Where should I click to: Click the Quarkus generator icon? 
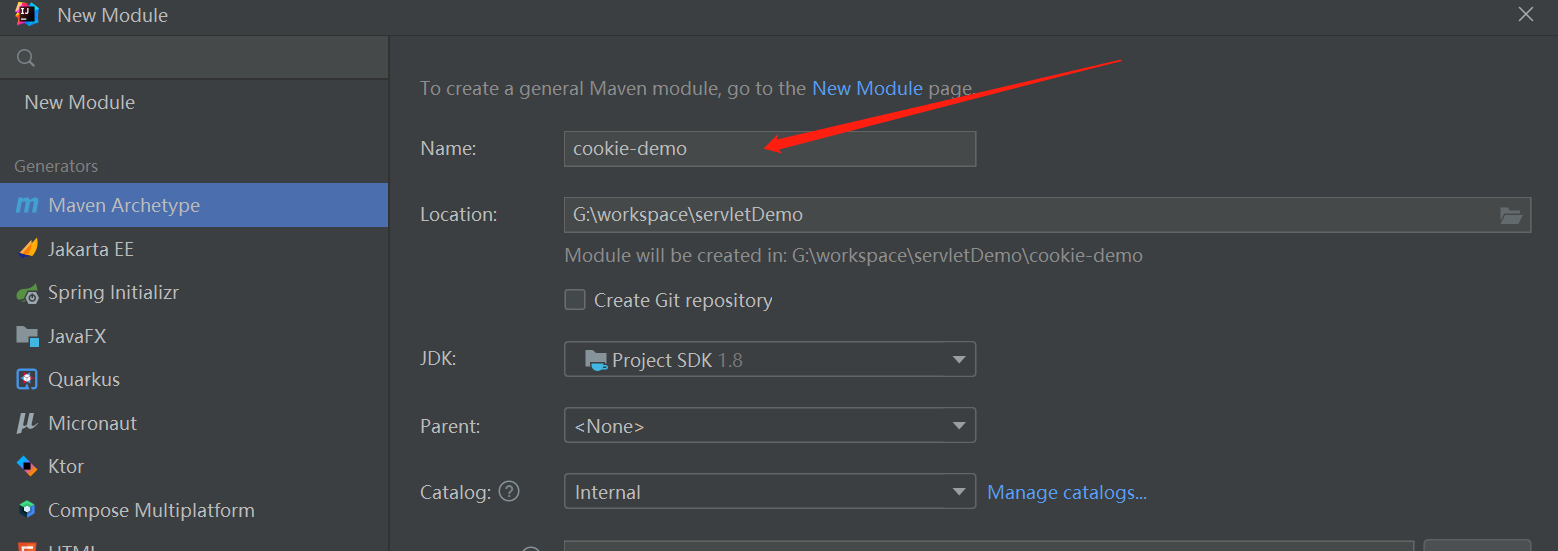[x=28, y=380]
